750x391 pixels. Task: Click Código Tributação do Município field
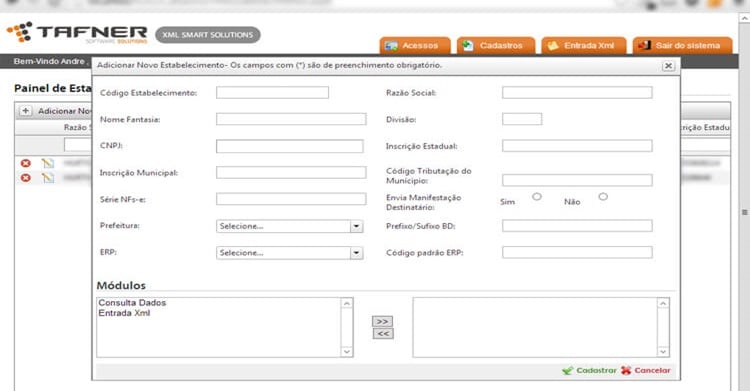point(577,180)
